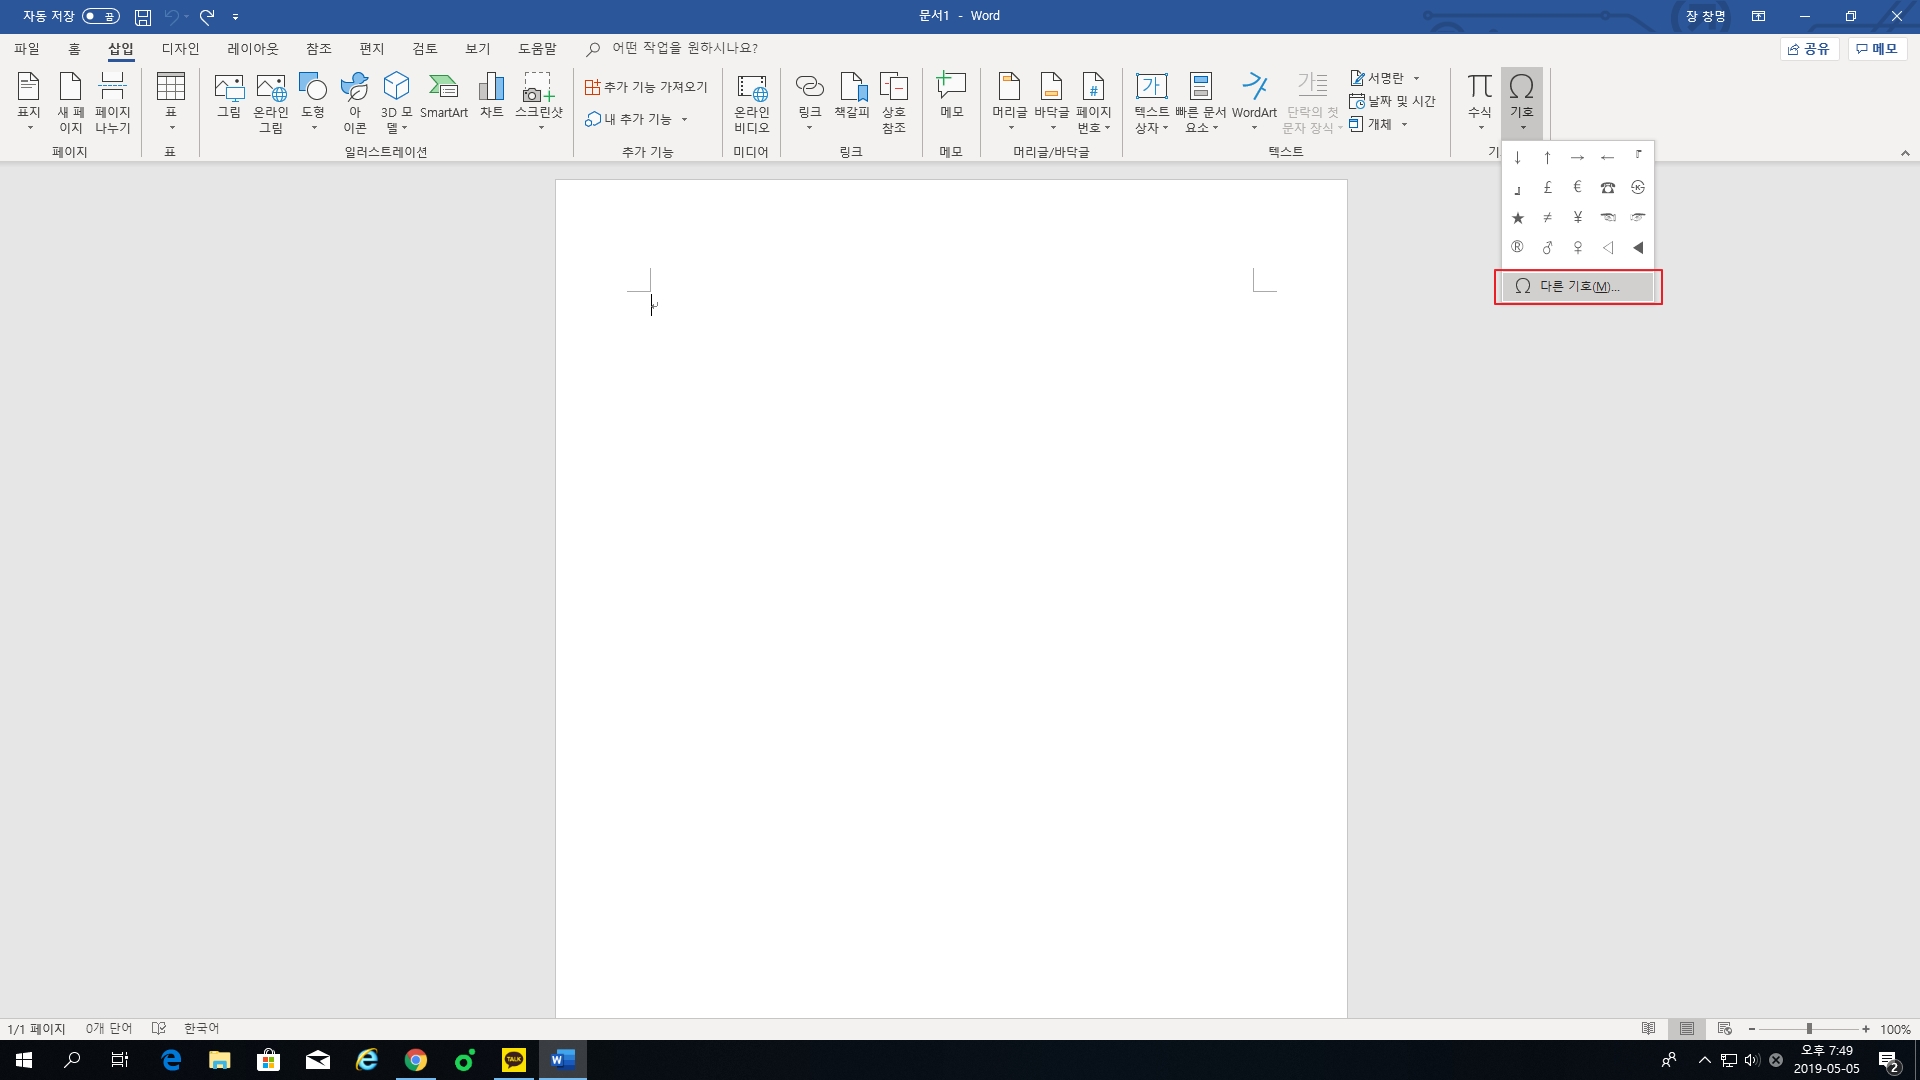
Task: Collapse the ribbon with the chevron
Action: [x=1905, y=153]
